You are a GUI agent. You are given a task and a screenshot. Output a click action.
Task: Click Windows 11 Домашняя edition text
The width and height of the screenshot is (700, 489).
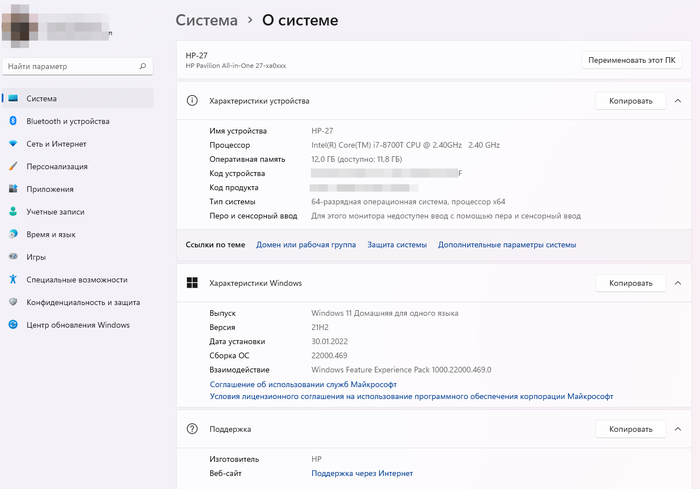pyautogui.click(x=385, y=313)
